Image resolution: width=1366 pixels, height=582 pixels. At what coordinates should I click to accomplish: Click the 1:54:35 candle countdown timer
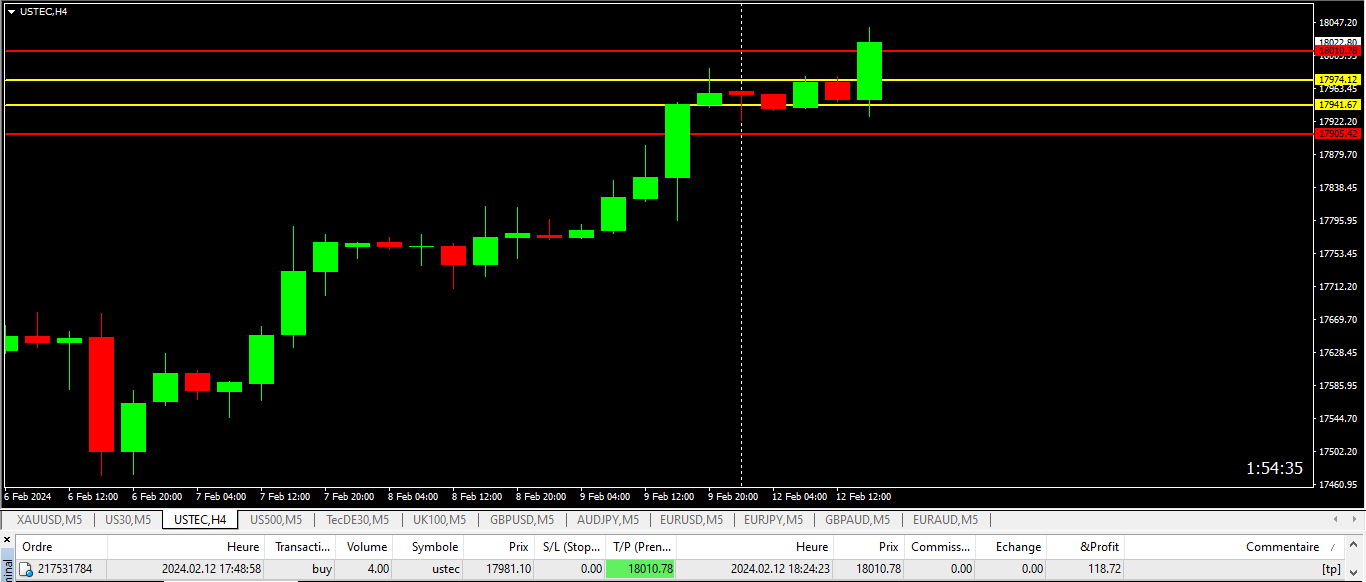tap(1274, 468)
